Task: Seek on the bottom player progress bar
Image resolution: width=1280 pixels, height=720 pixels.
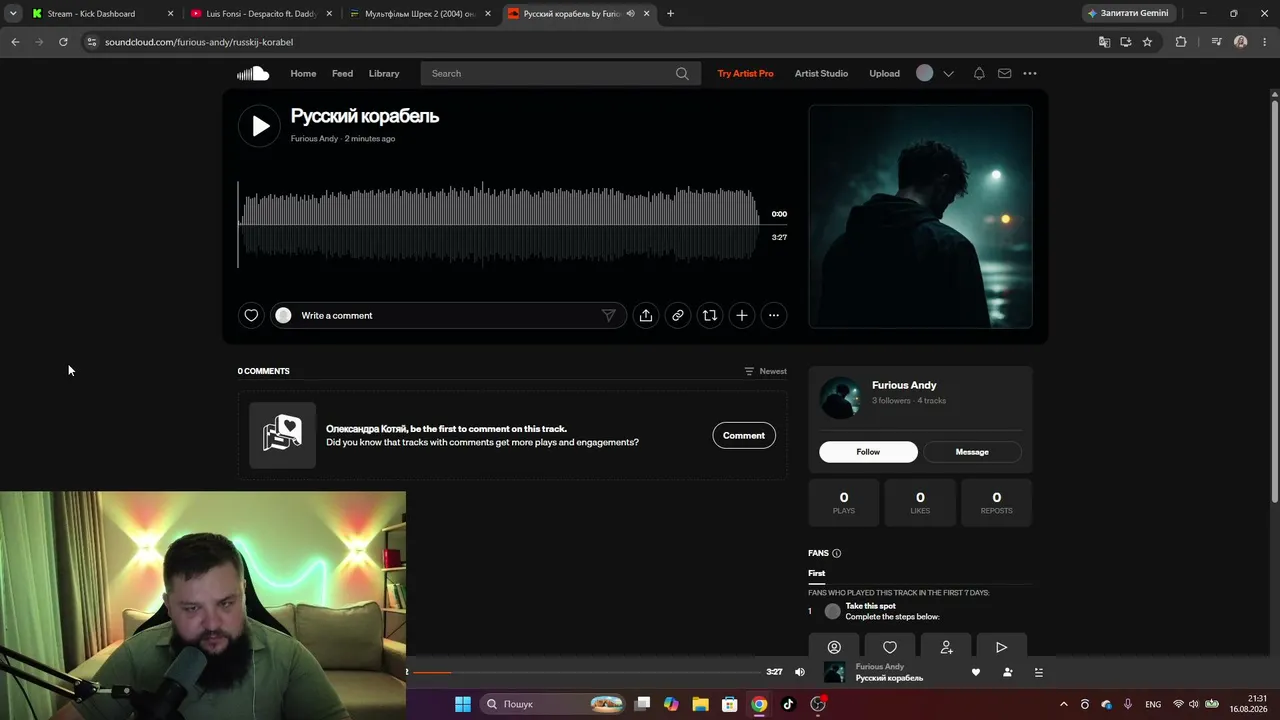Action: point(586,672)
